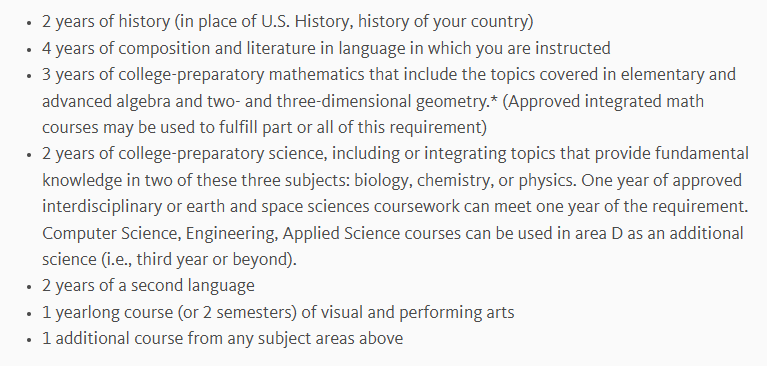Viewport: 767px width, 366px height.
Task: Click '2 years of college-preparatory science' line
Action: pyautogui.click(x=395, y=154)
